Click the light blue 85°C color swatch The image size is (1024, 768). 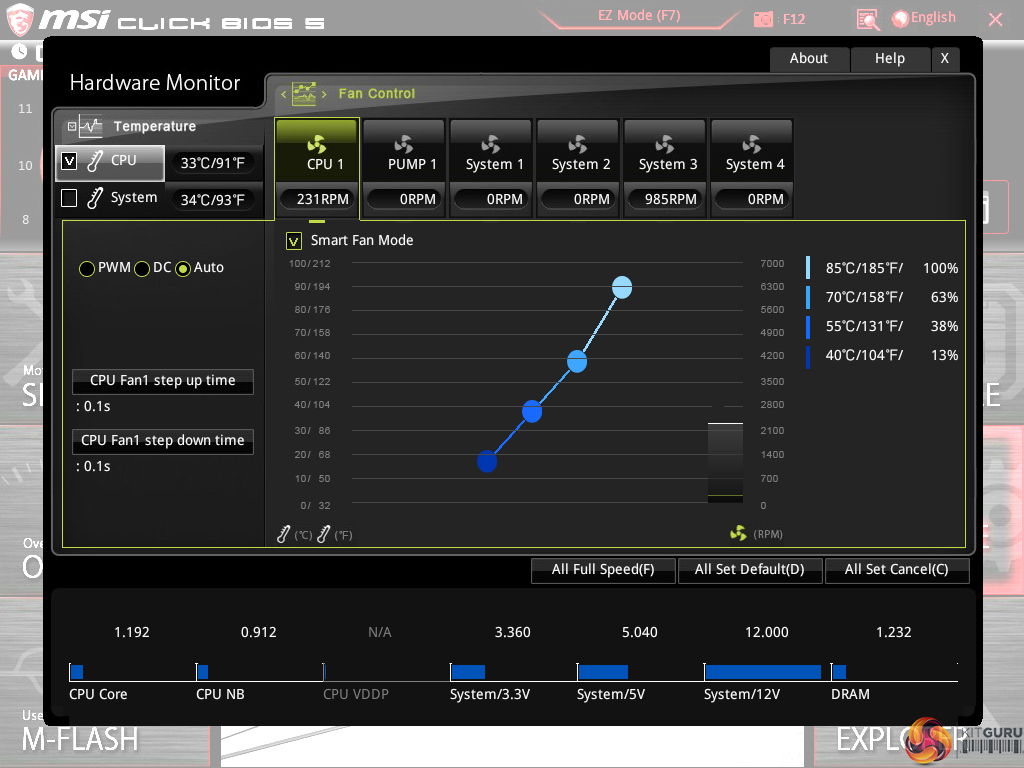click(808, 268)
